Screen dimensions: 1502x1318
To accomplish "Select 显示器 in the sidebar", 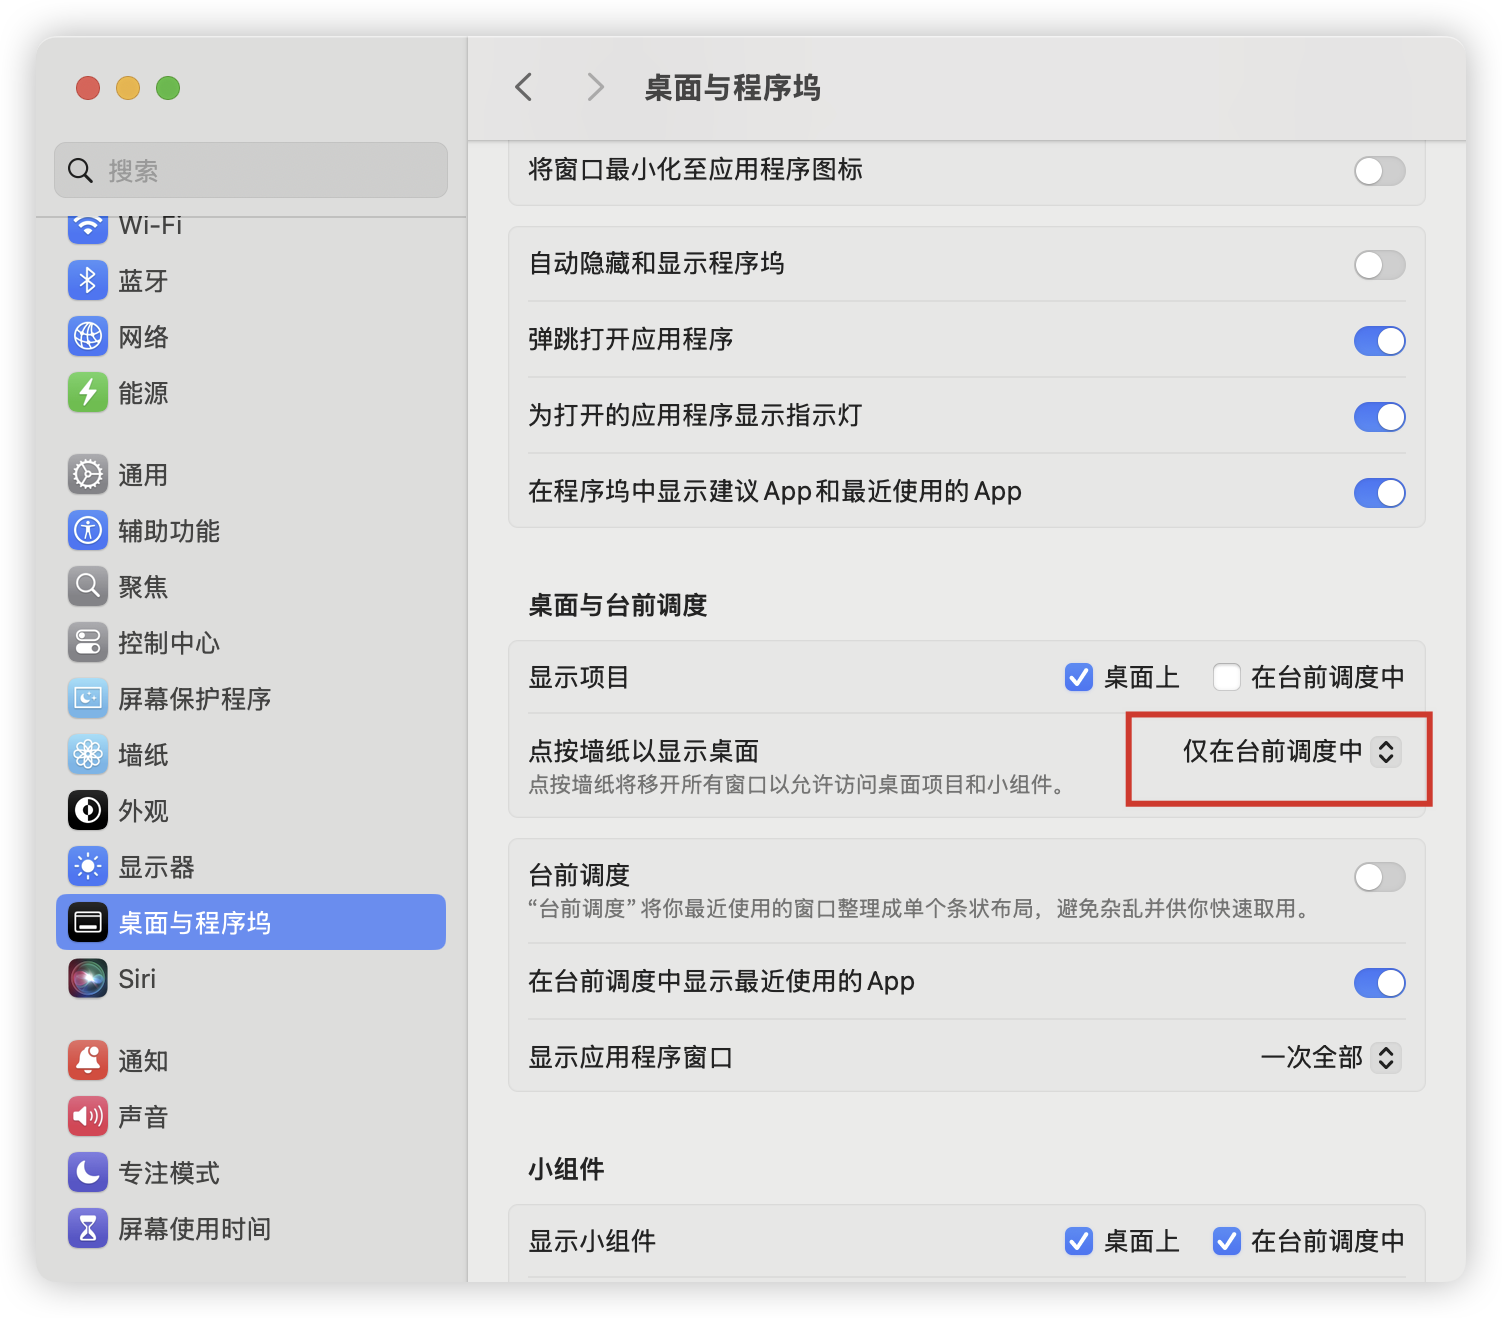I will (156, 867).
